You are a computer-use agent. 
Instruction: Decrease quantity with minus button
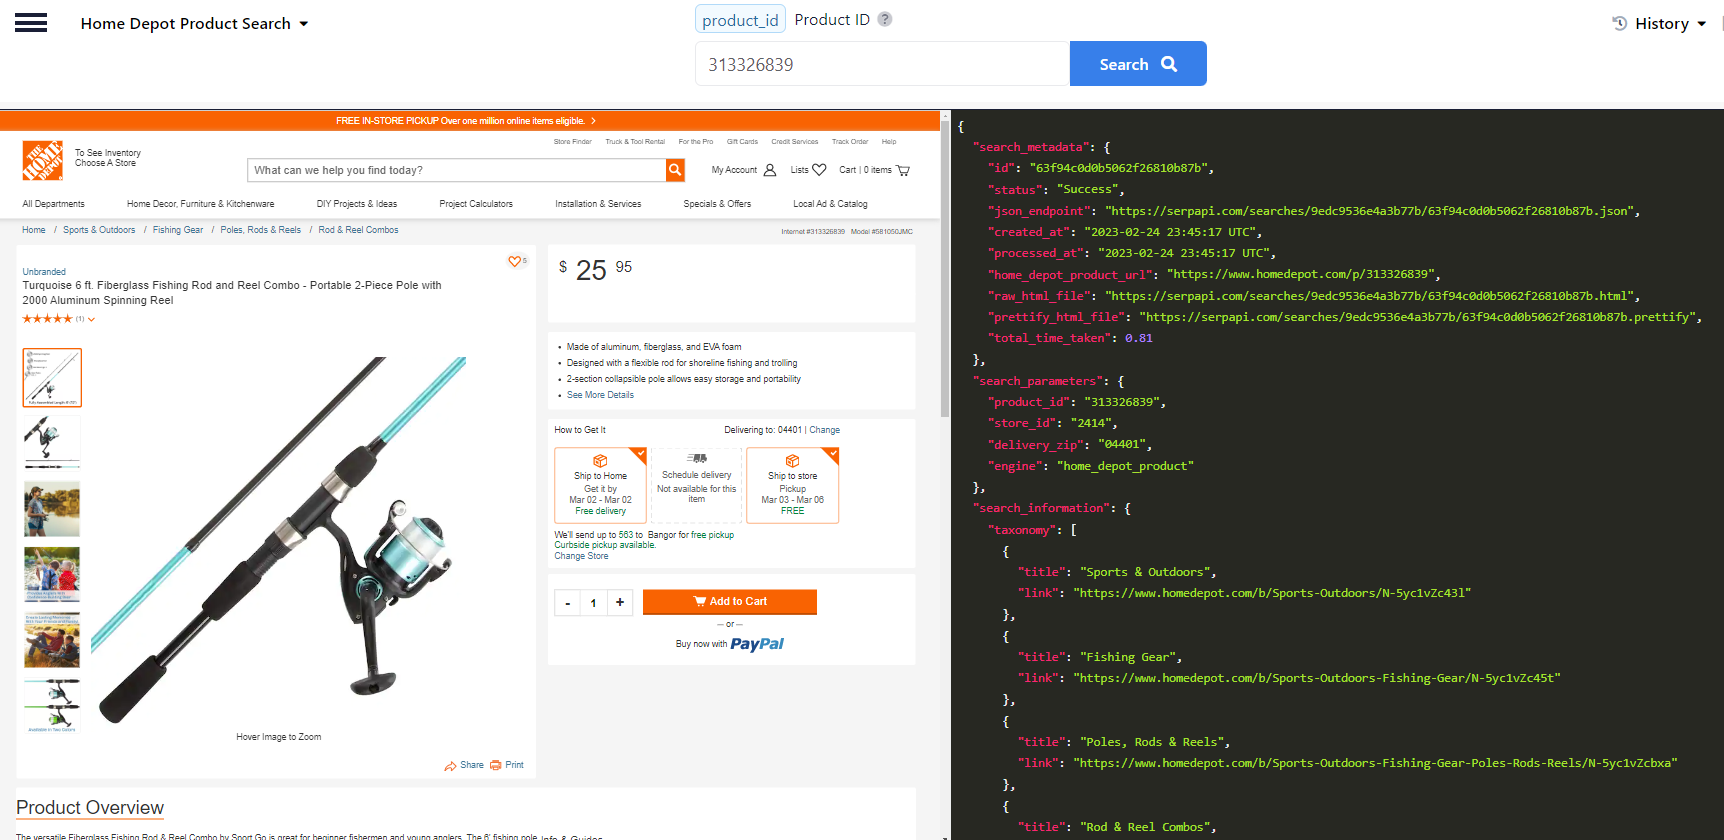(568, 603)
